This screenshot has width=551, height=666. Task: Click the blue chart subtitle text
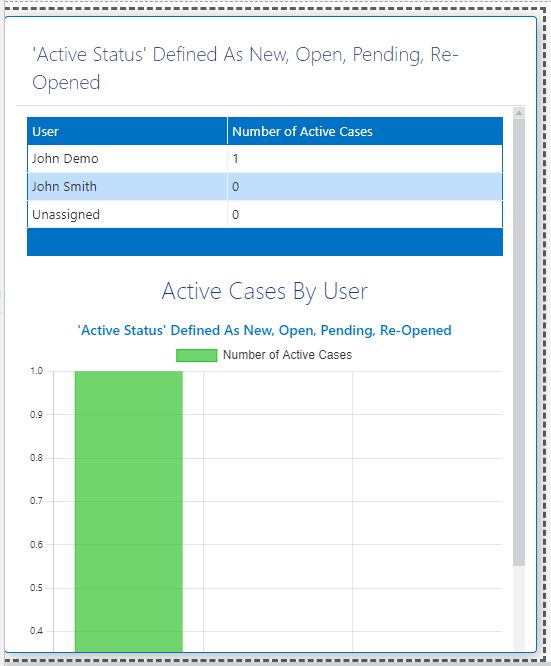click(264, 330)
